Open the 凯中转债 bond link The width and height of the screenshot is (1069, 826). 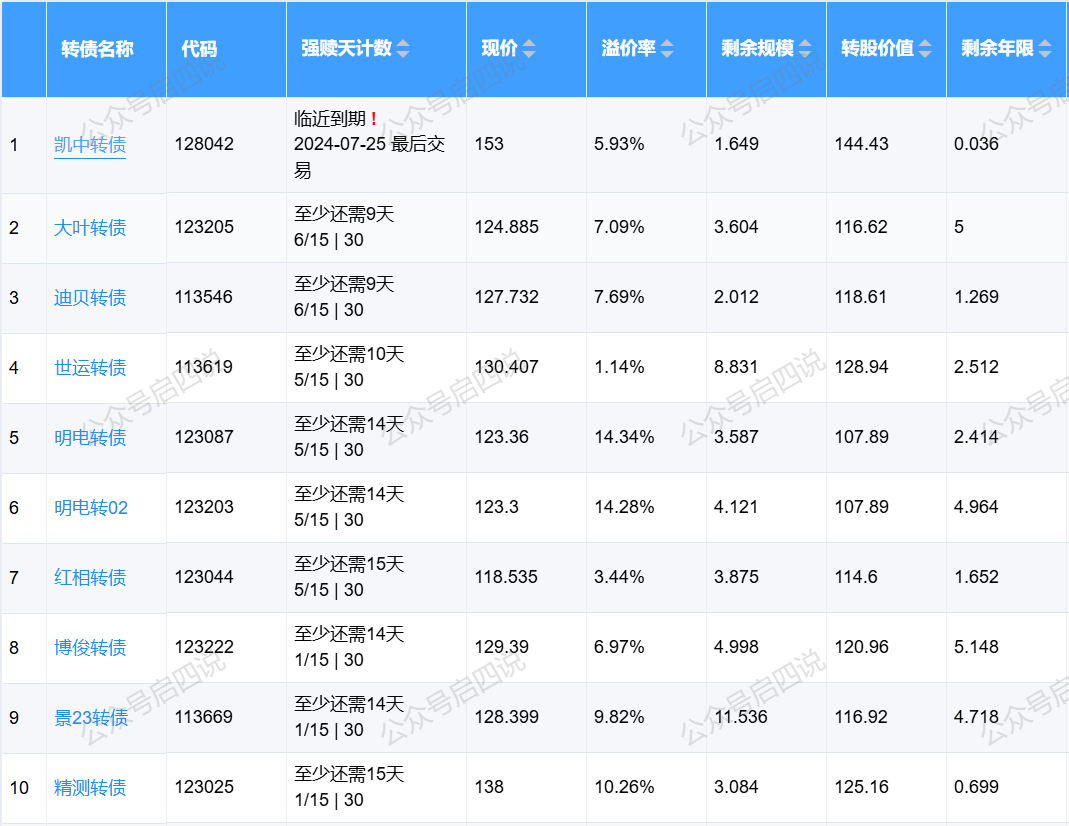(x=90, y=145)
